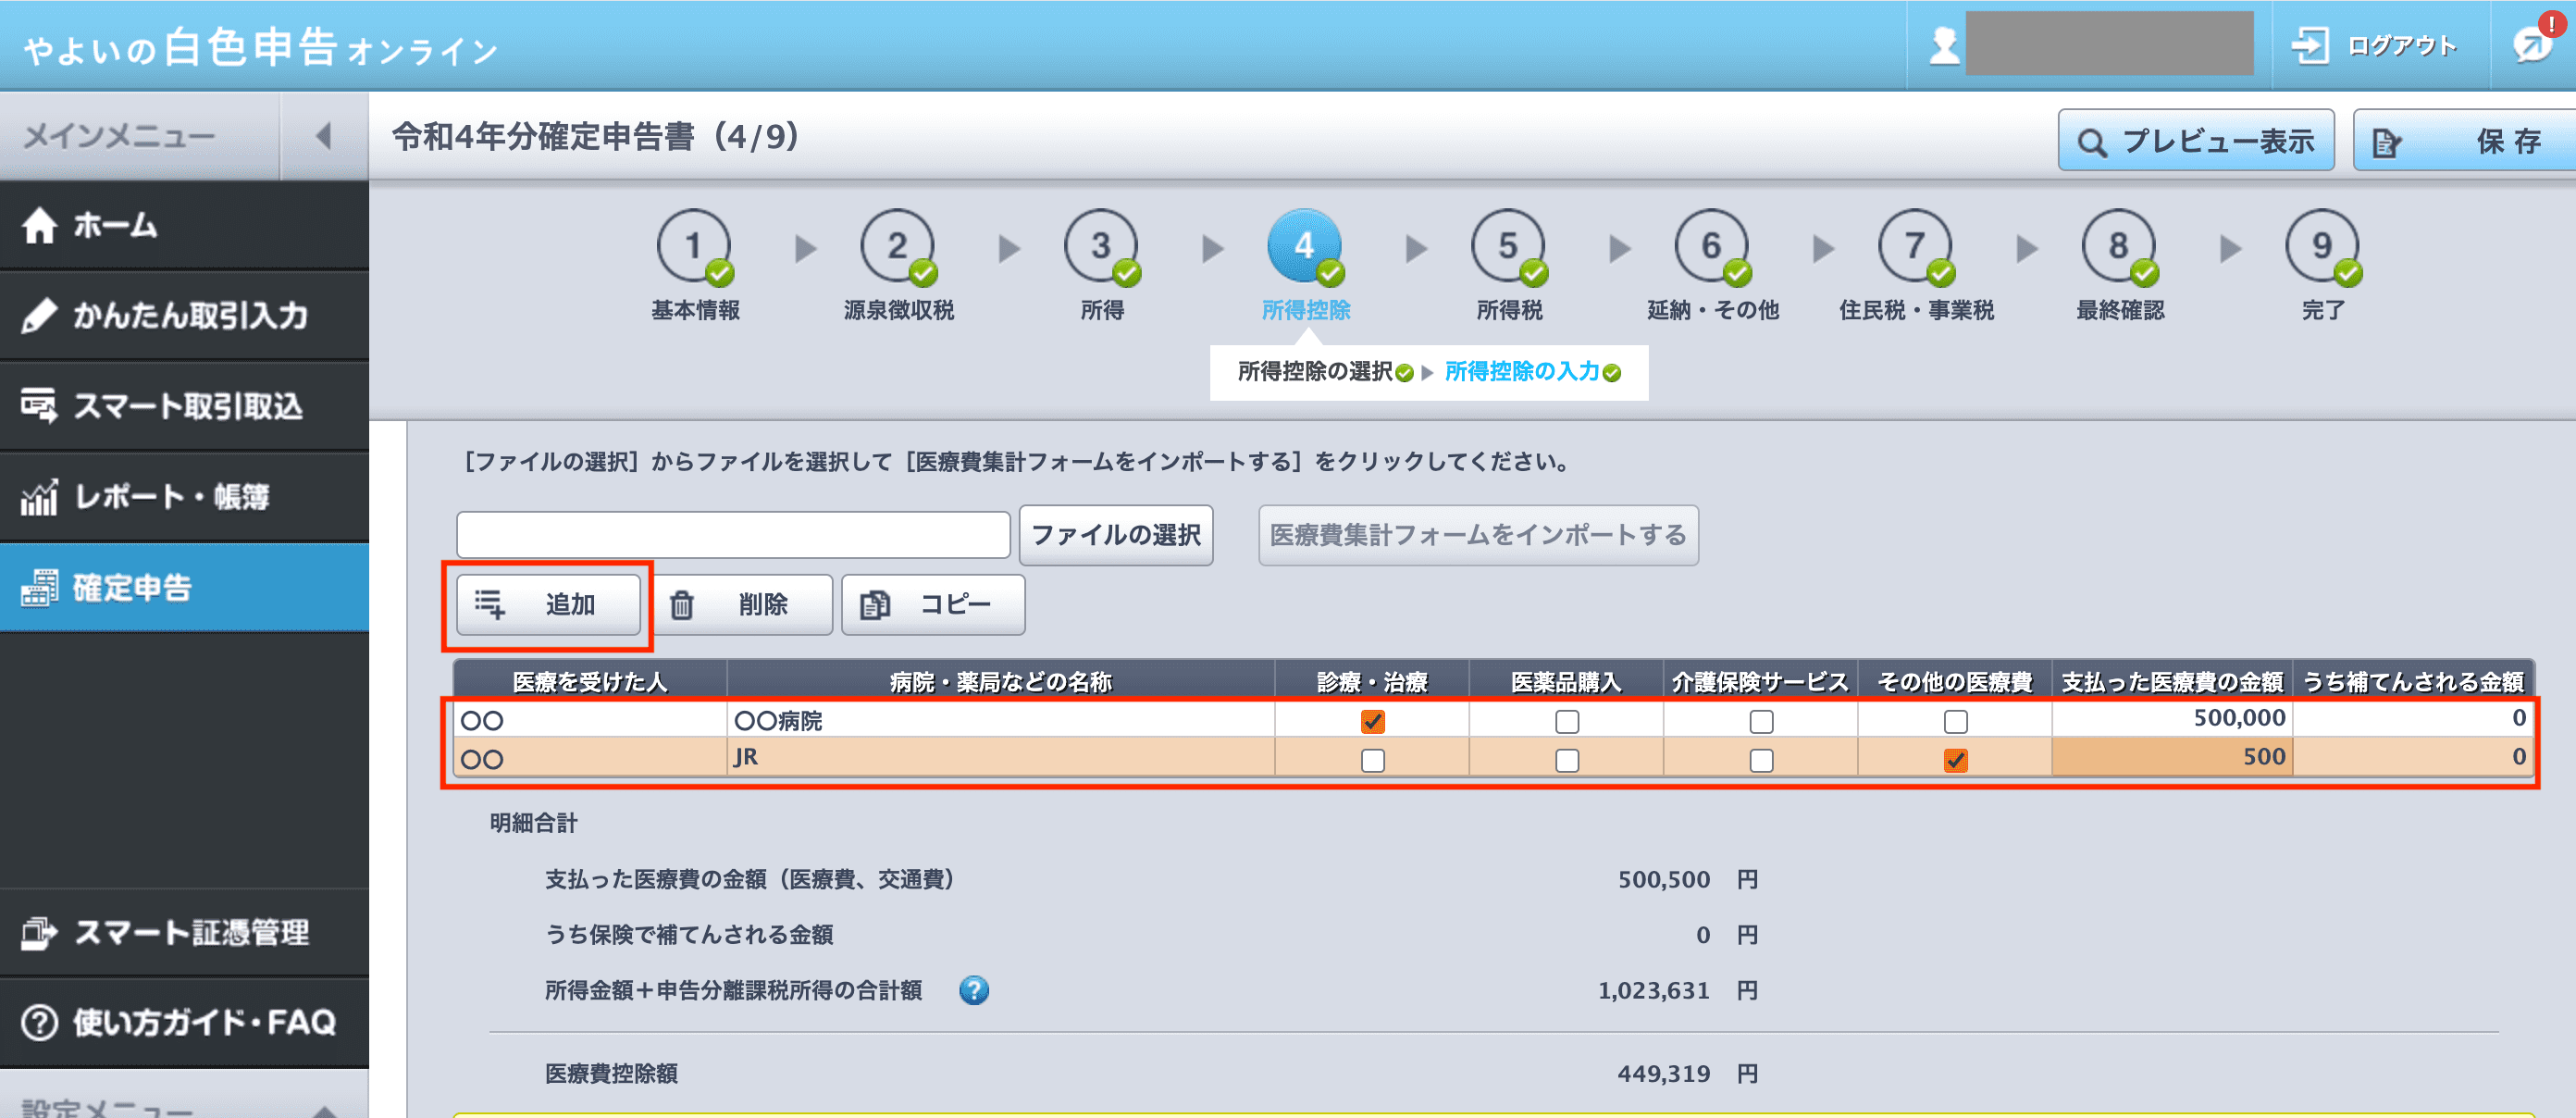Open かんたん取引入力 in the sidebar
2576x1118 pixels.
coord(184,316)
